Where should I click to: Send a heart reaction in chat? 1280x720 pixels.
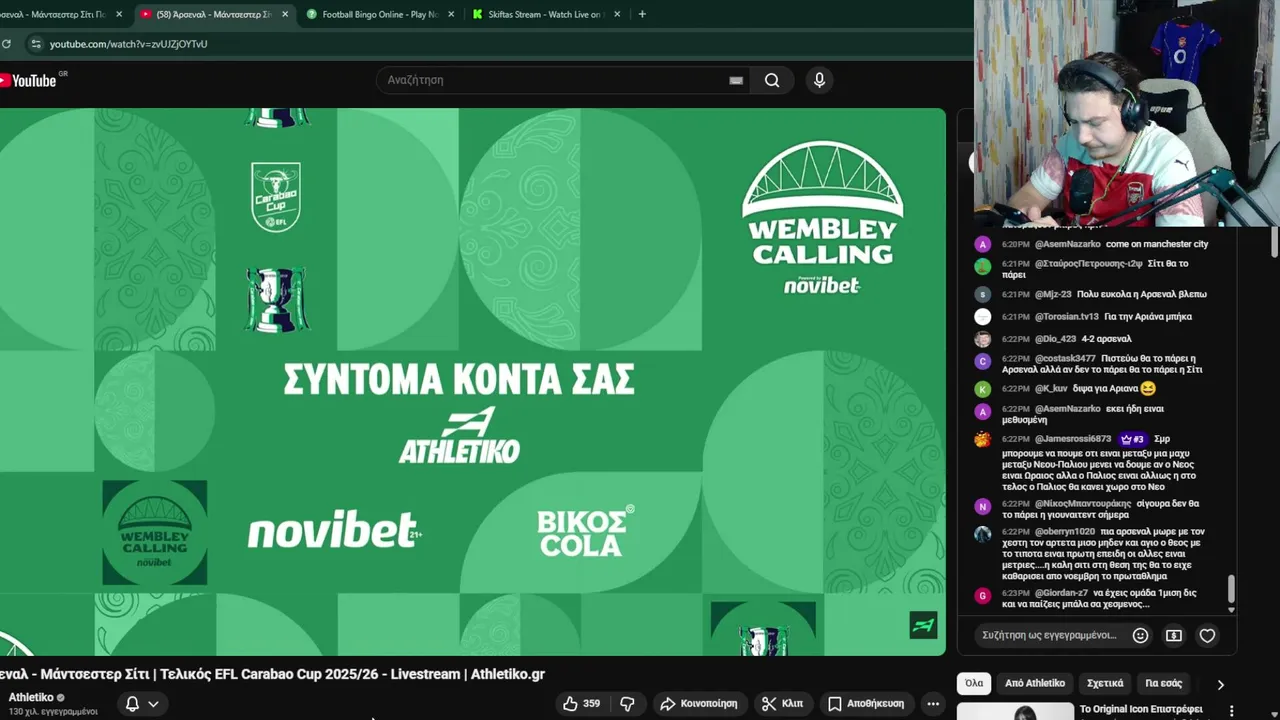click(1207, 635)
